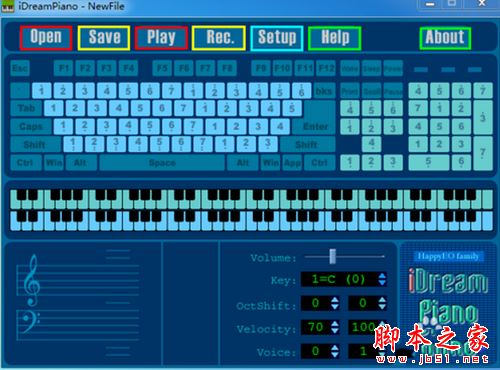This screenshot has height=370, width=500.
Task: Increase the first Voice value
Action: (x=335, y=347)
